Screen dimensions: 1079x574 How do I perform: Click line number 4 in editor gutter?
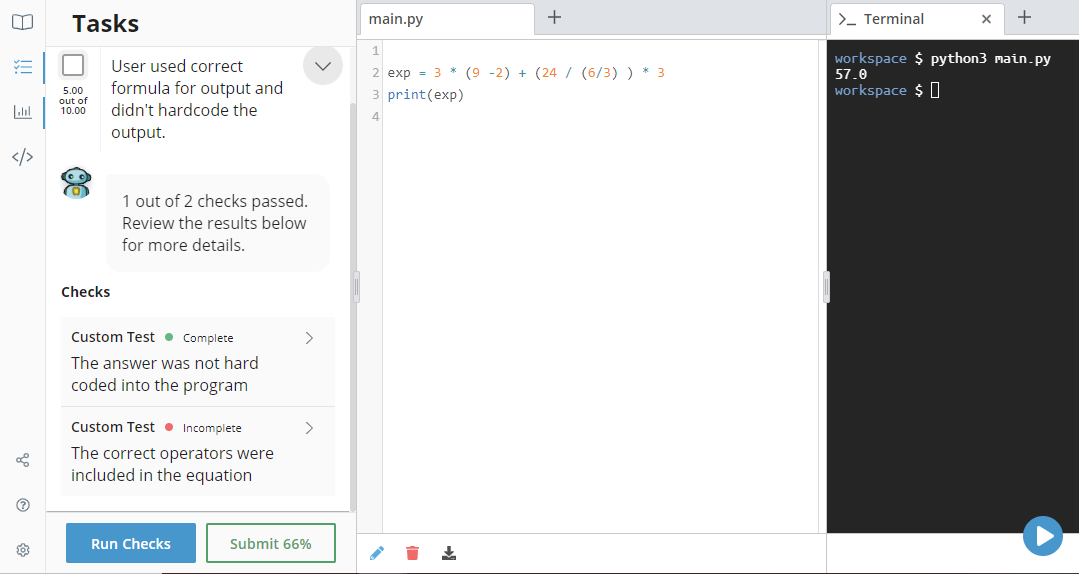click(x=375, y=117)
